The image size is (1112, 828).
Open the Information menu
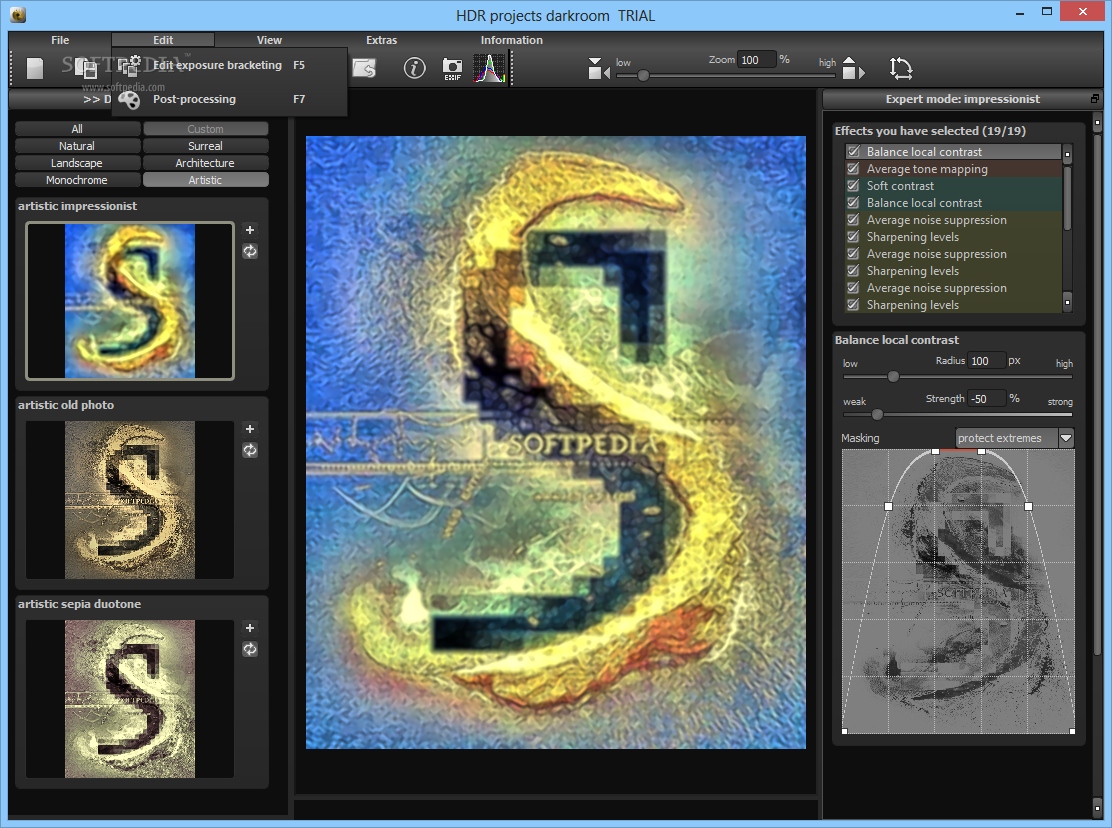[511, 40]
